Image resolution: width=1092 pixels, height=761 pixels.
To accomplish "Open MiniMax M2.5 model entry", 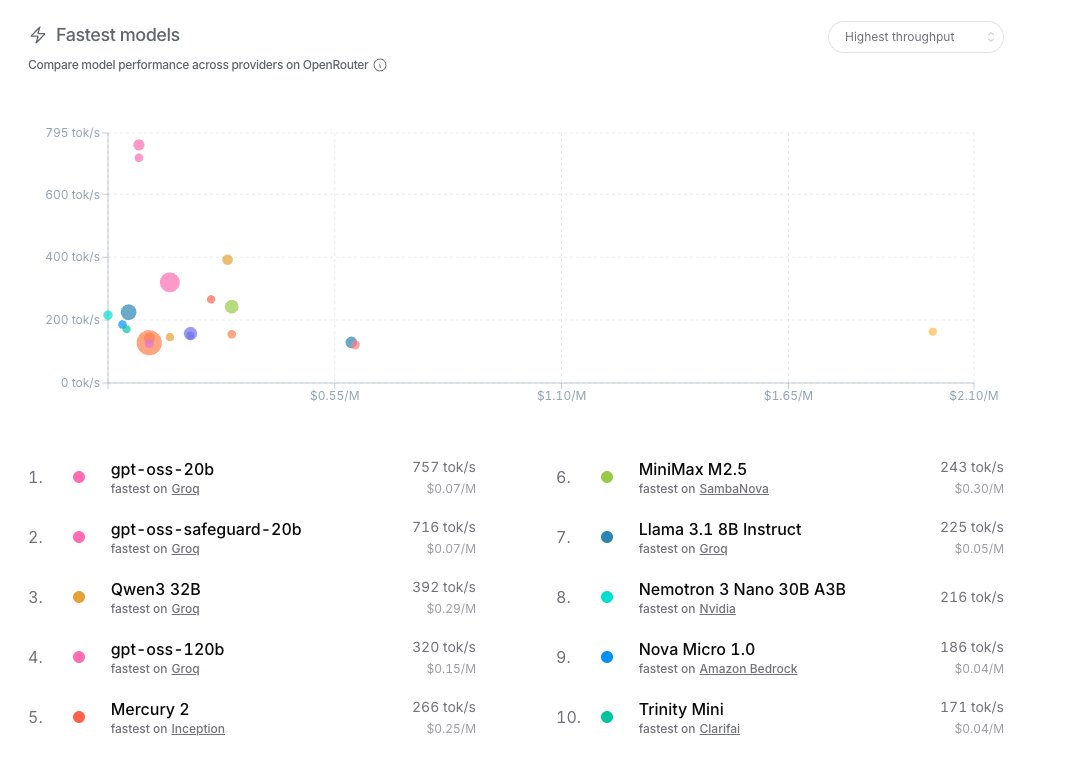I will coord(692,469).
